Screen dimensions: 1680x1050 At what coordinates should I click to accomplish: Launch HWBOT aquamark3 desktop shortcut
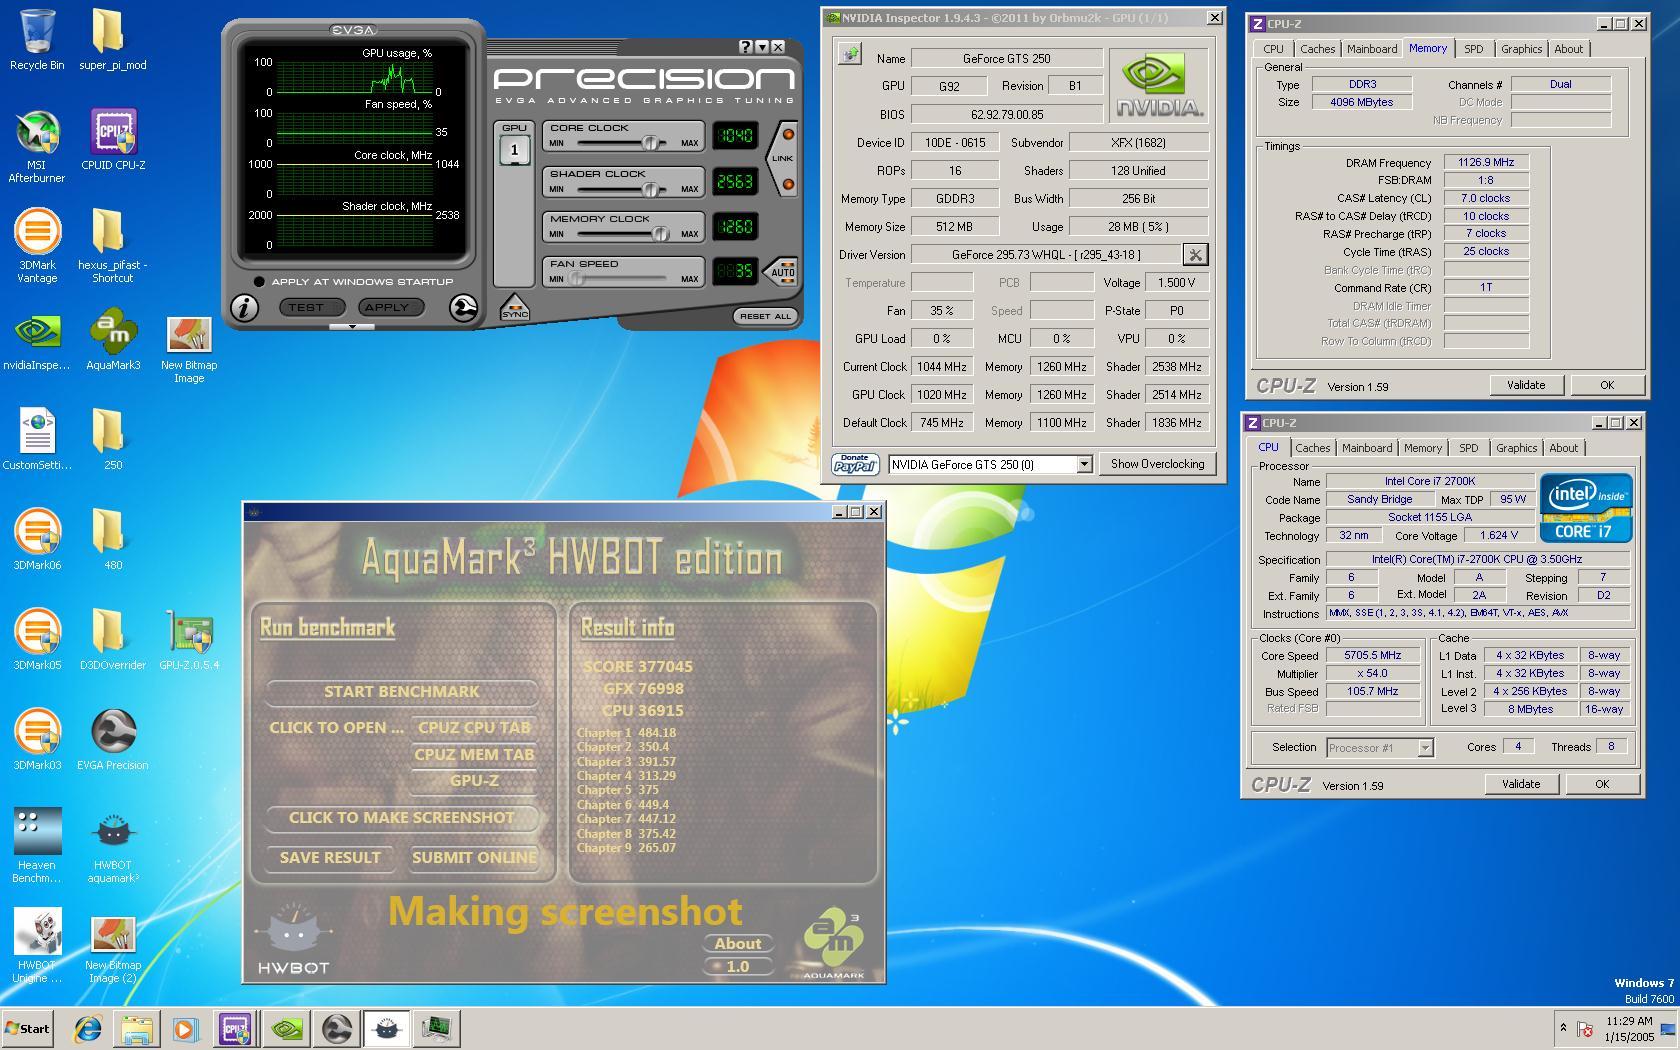113,846
